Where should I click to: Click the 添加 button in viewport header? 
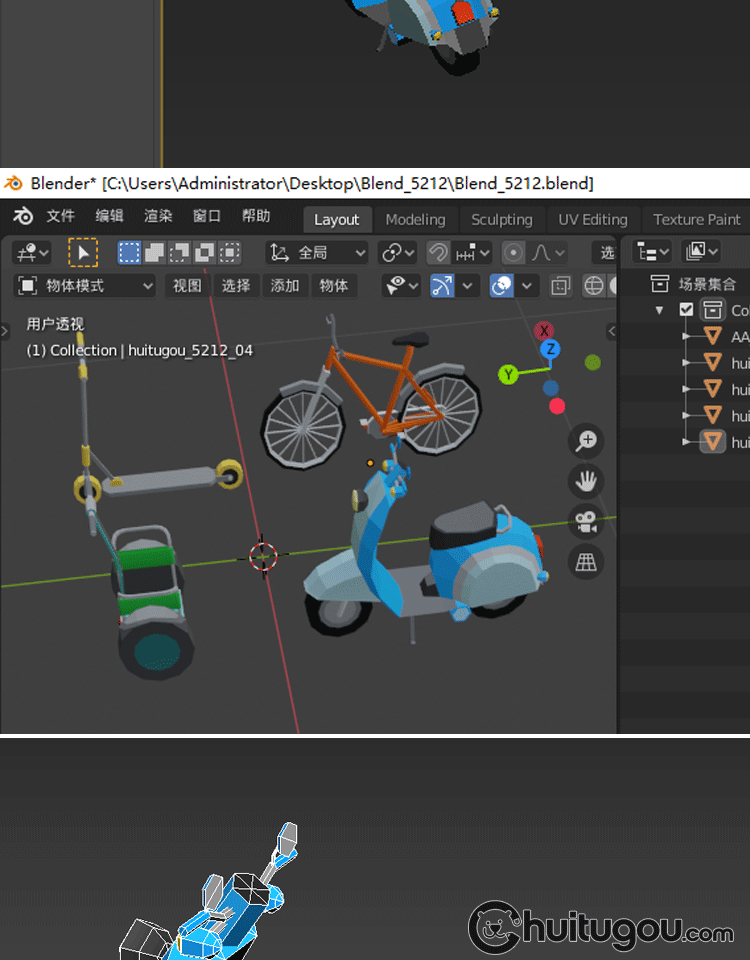click(x=285, y=286)
